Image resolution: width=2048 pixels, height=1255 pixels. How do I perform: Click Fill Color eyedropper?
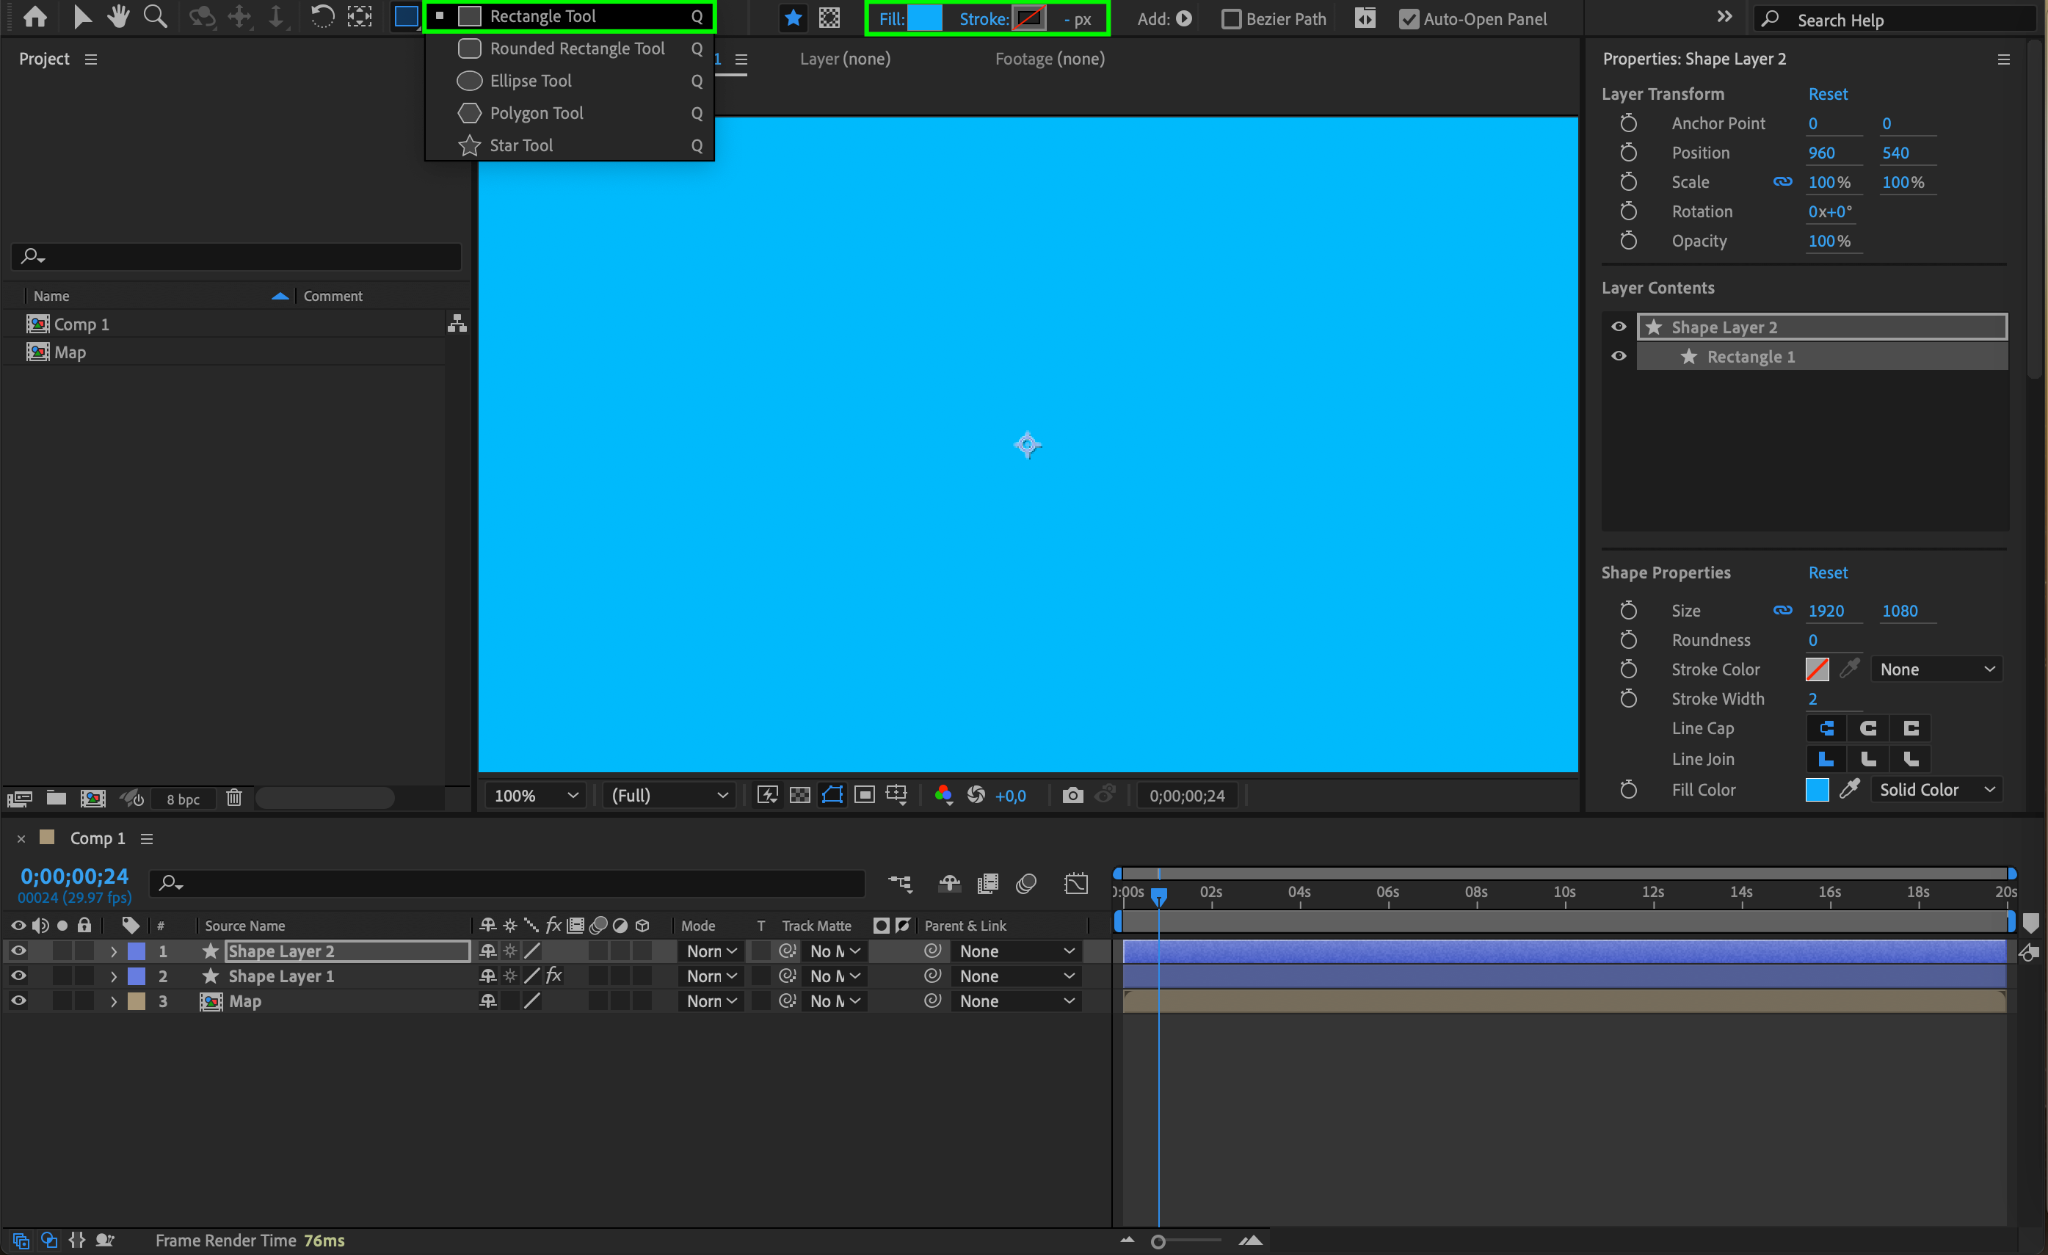point(1849,789)
